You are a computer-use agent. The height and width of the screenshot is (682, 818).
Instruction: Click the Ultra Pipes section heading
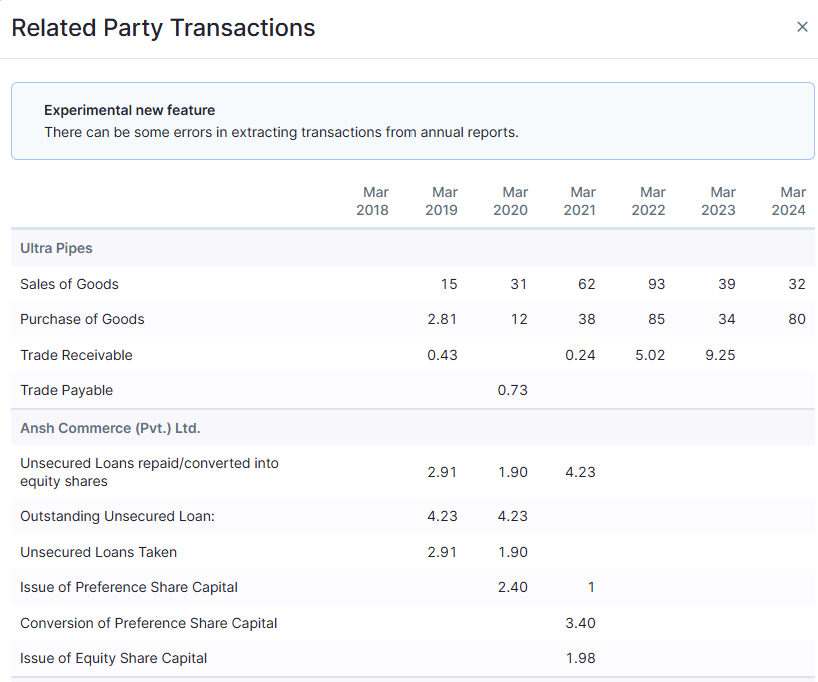tap(56, 248)
